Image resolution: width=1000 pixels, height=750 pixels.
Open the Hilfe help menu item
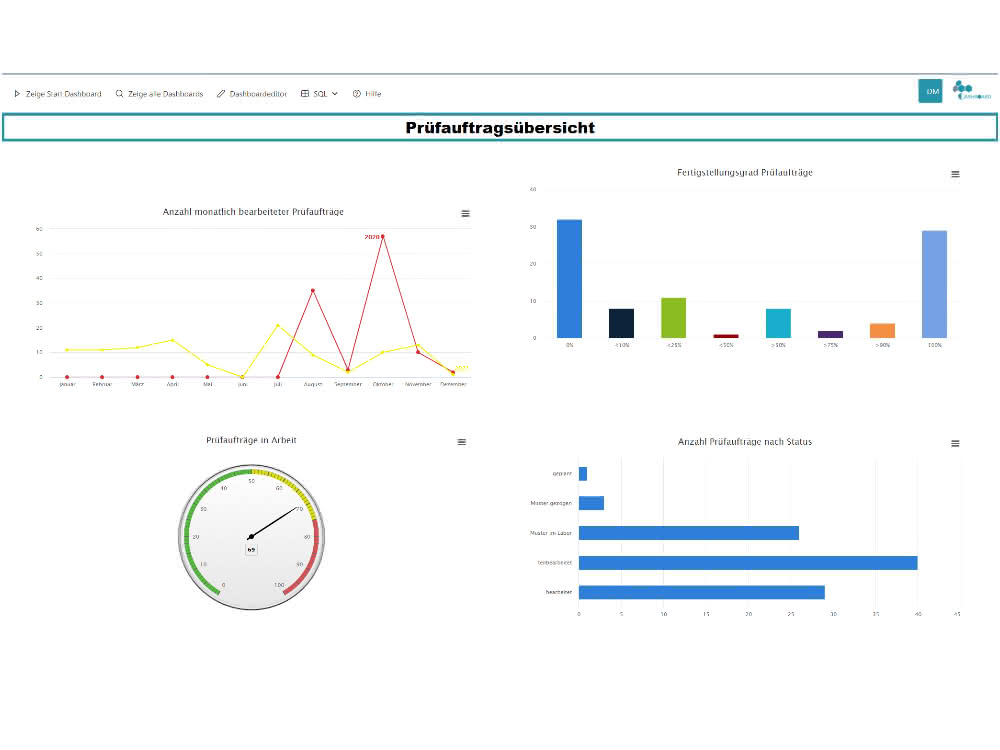click(367, 94)
